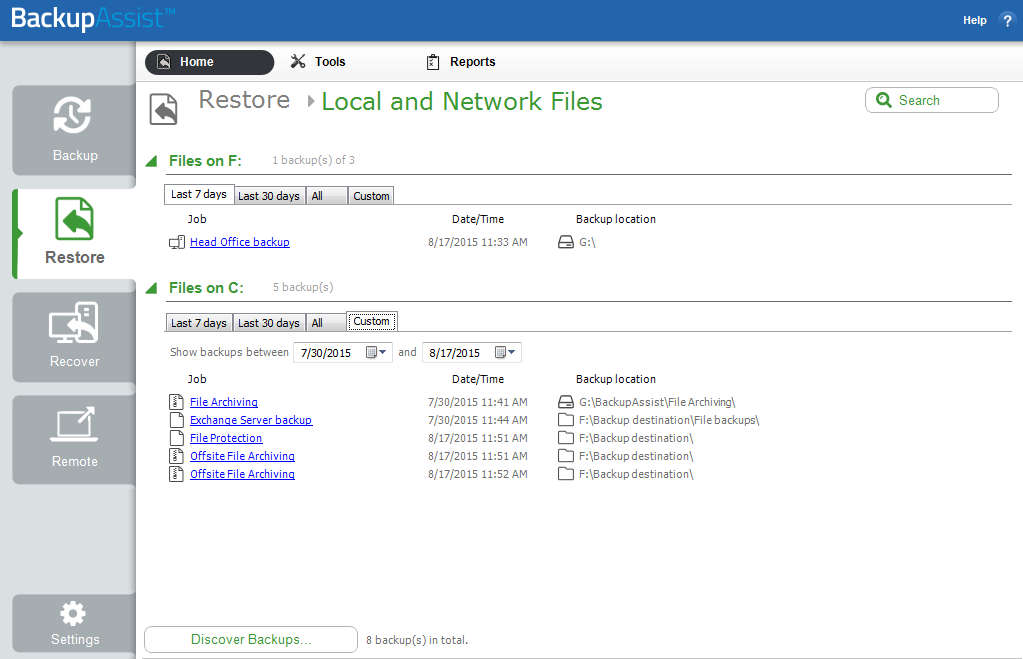Open the Head Office backup link
This screenshot has height=659, width=1023.
(239, 242)
